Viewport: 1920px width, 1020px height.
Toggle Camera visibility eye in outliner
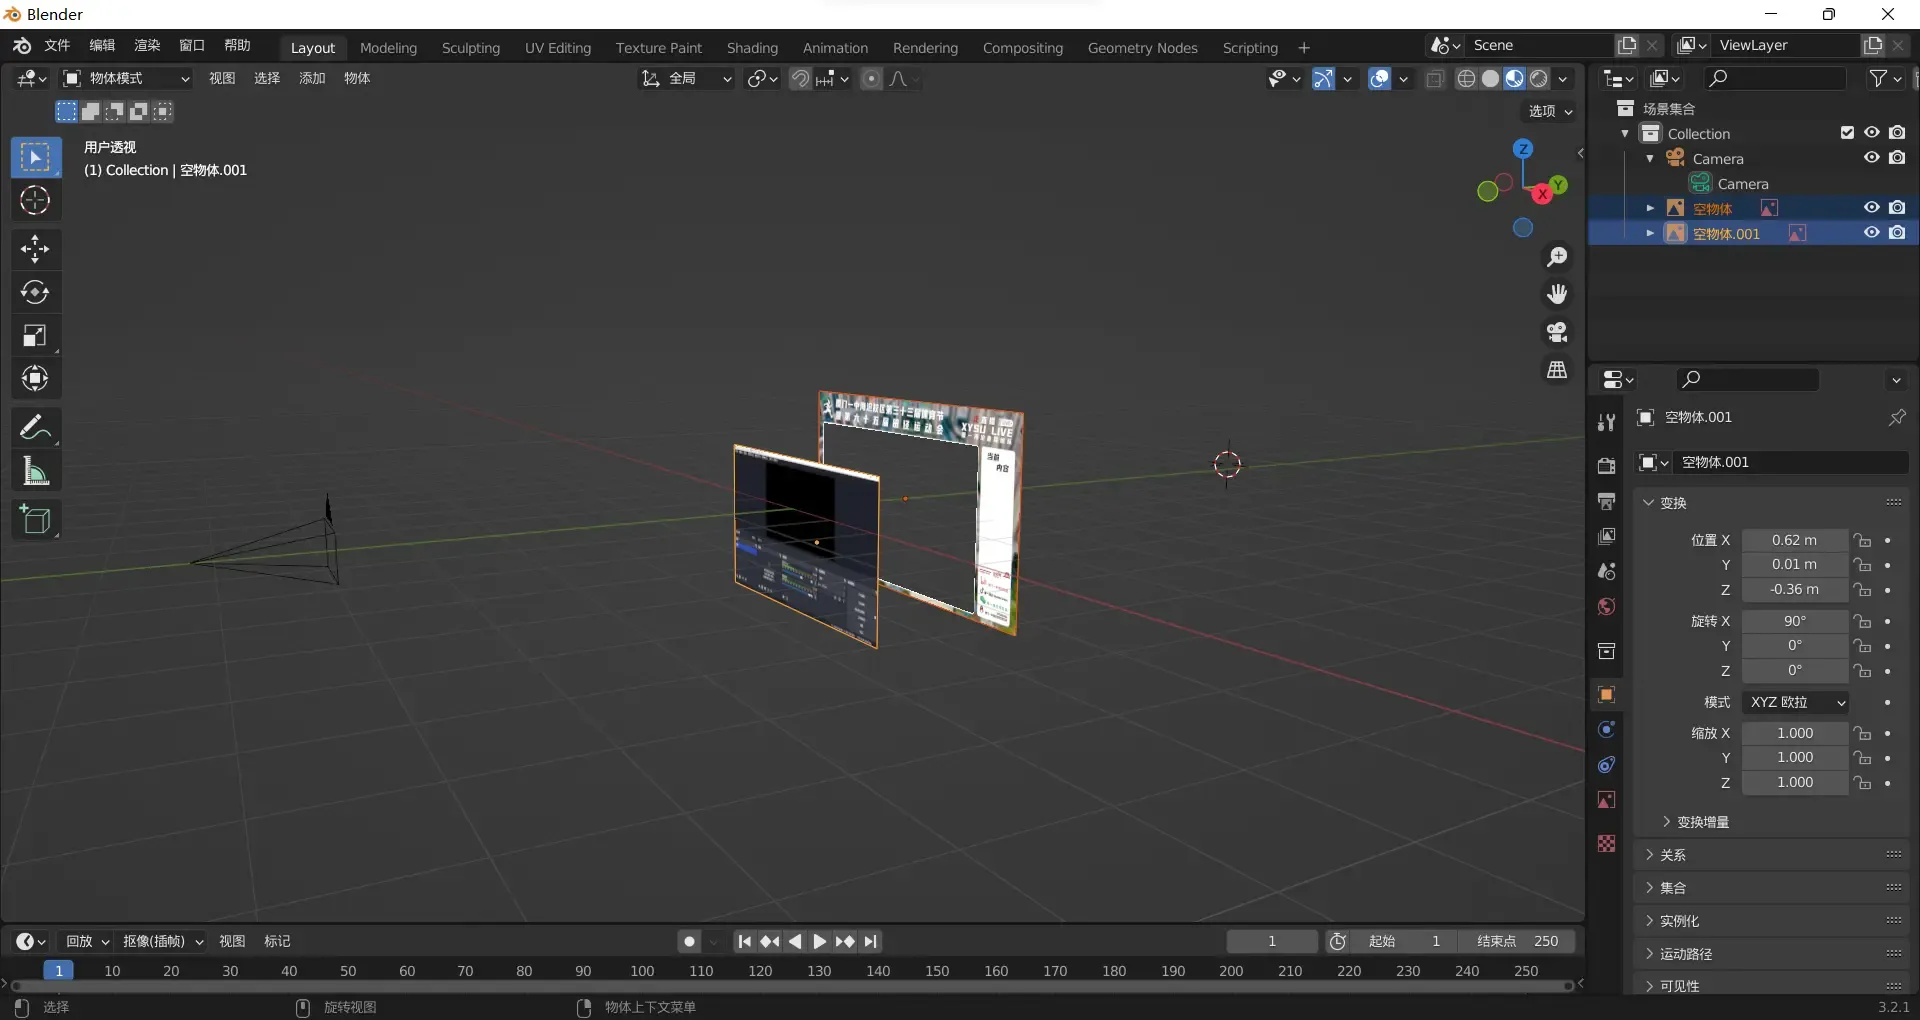tap(1872, 158)
